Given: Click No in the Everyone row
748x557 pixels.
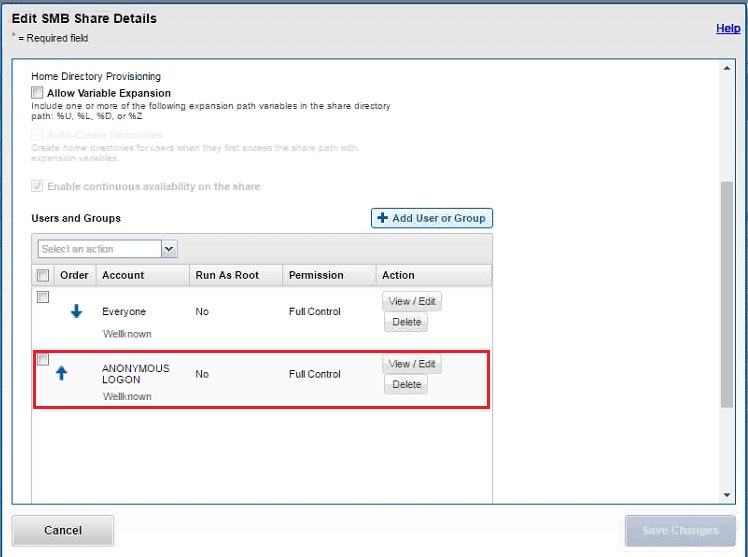Looking at the screenshot, I should click(202, 311).
